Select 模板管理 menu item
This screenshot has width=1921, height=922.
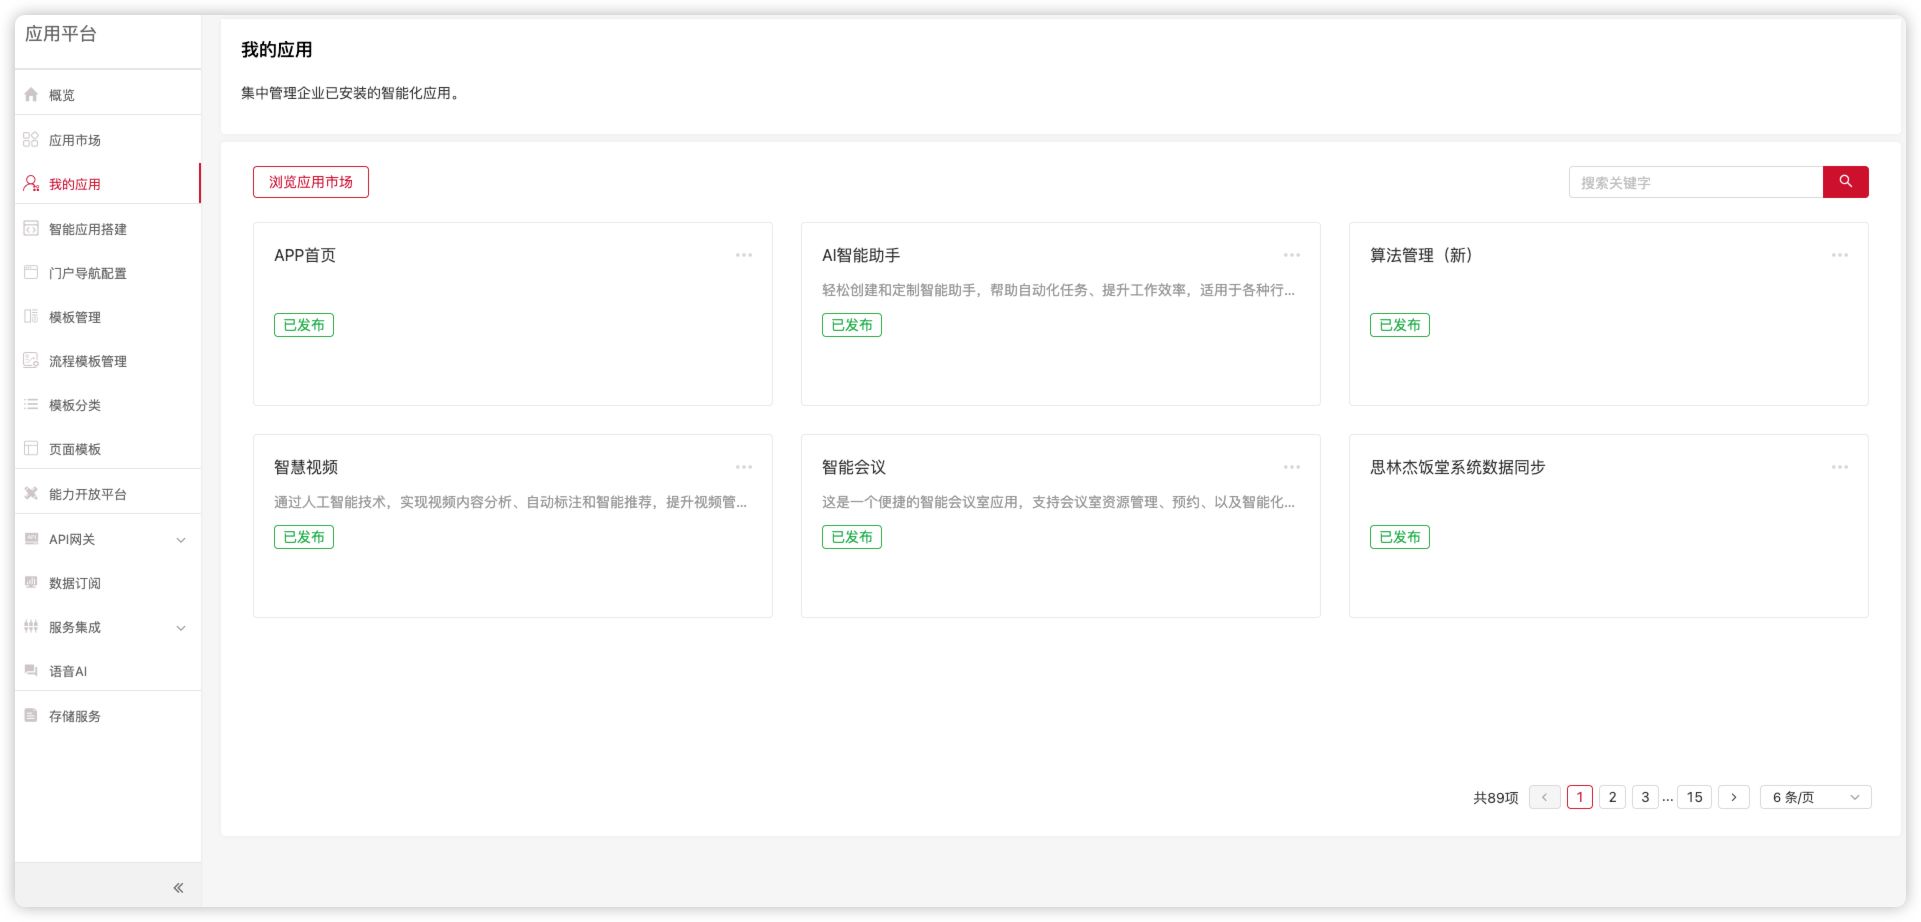(x=75, y=317)
